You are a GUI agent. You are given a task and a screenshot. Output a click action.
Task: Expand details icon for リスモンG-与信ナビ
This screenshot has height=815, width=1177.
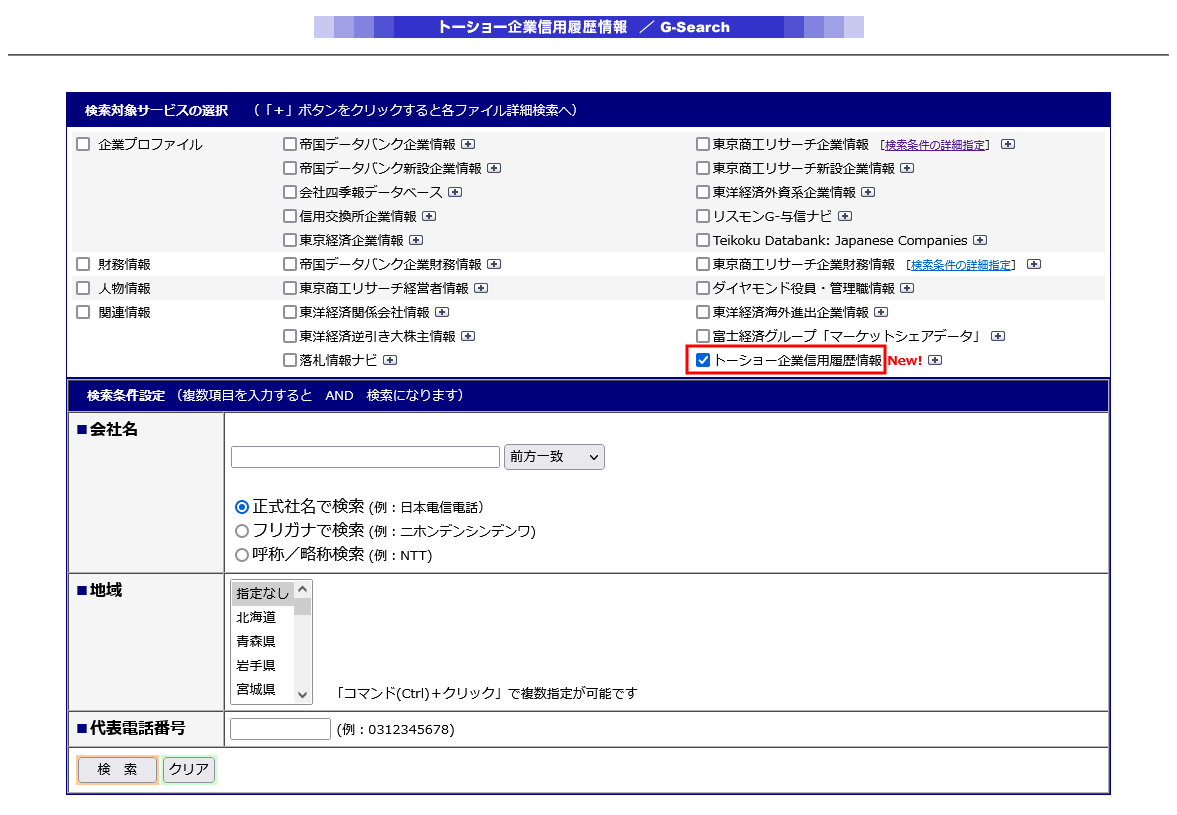click(845, 216)
